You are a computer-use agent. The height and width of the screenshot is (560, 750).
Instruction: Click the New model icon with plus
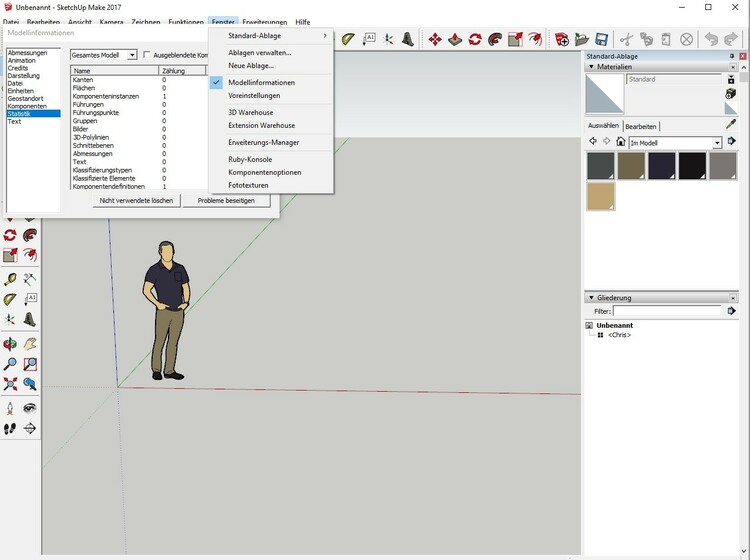[562, 39]
